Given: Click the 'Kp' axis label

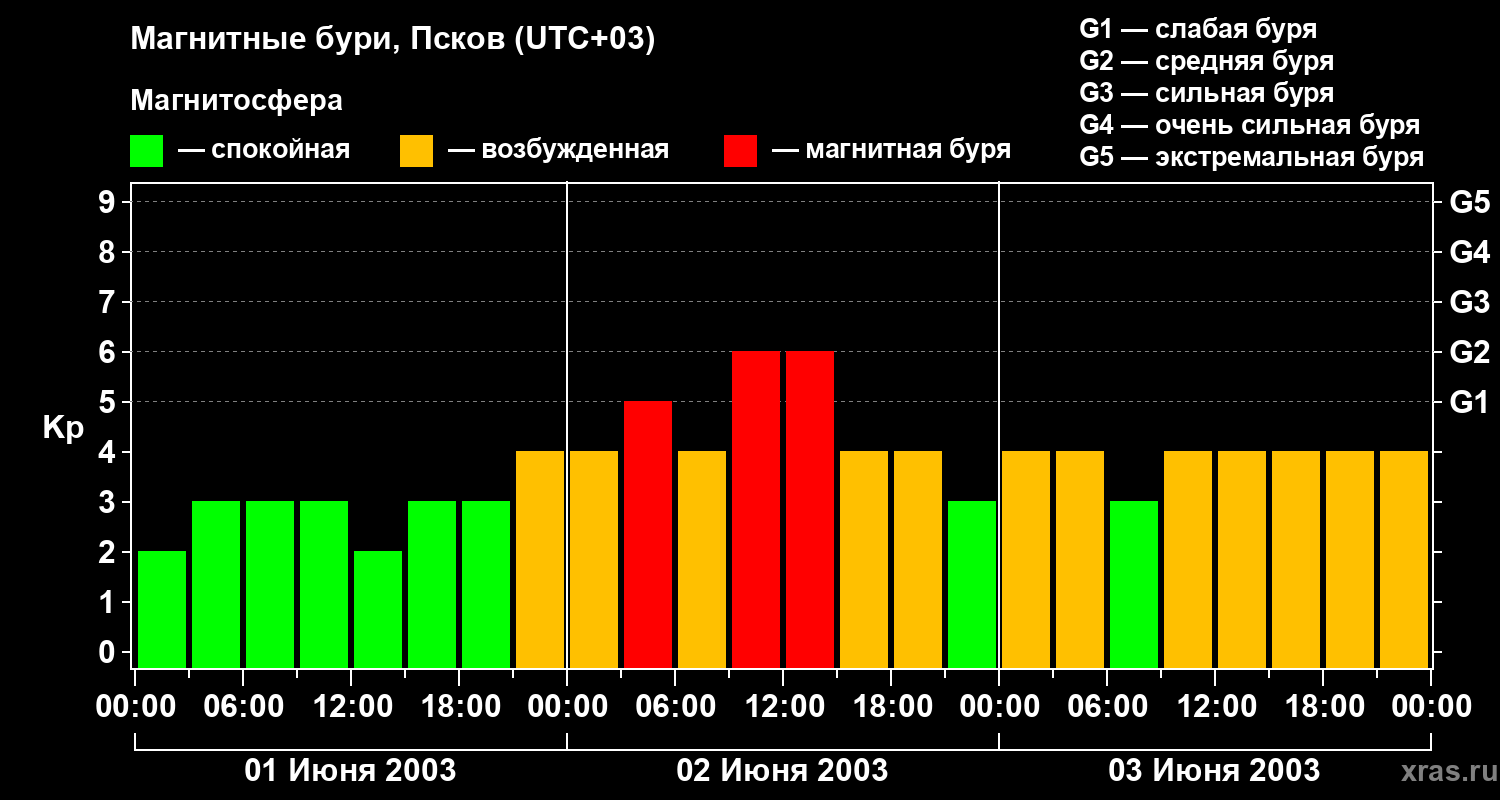Looking at the screenshot, I should pos(63,429).
